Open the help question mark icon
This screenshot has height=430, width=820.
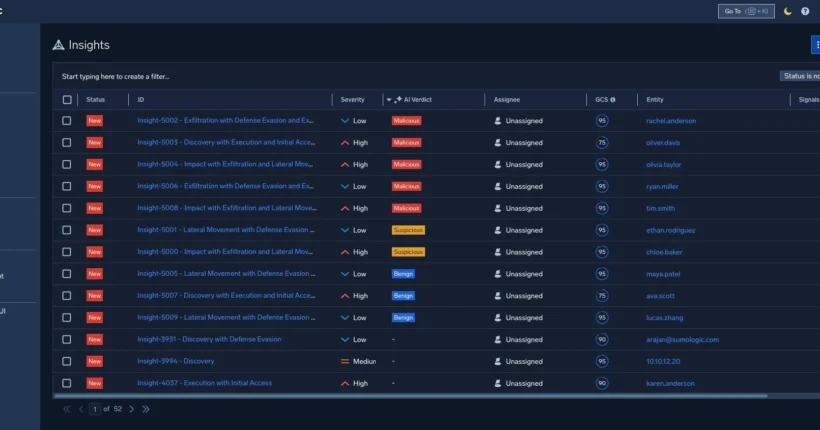click(x=805, y=11)
